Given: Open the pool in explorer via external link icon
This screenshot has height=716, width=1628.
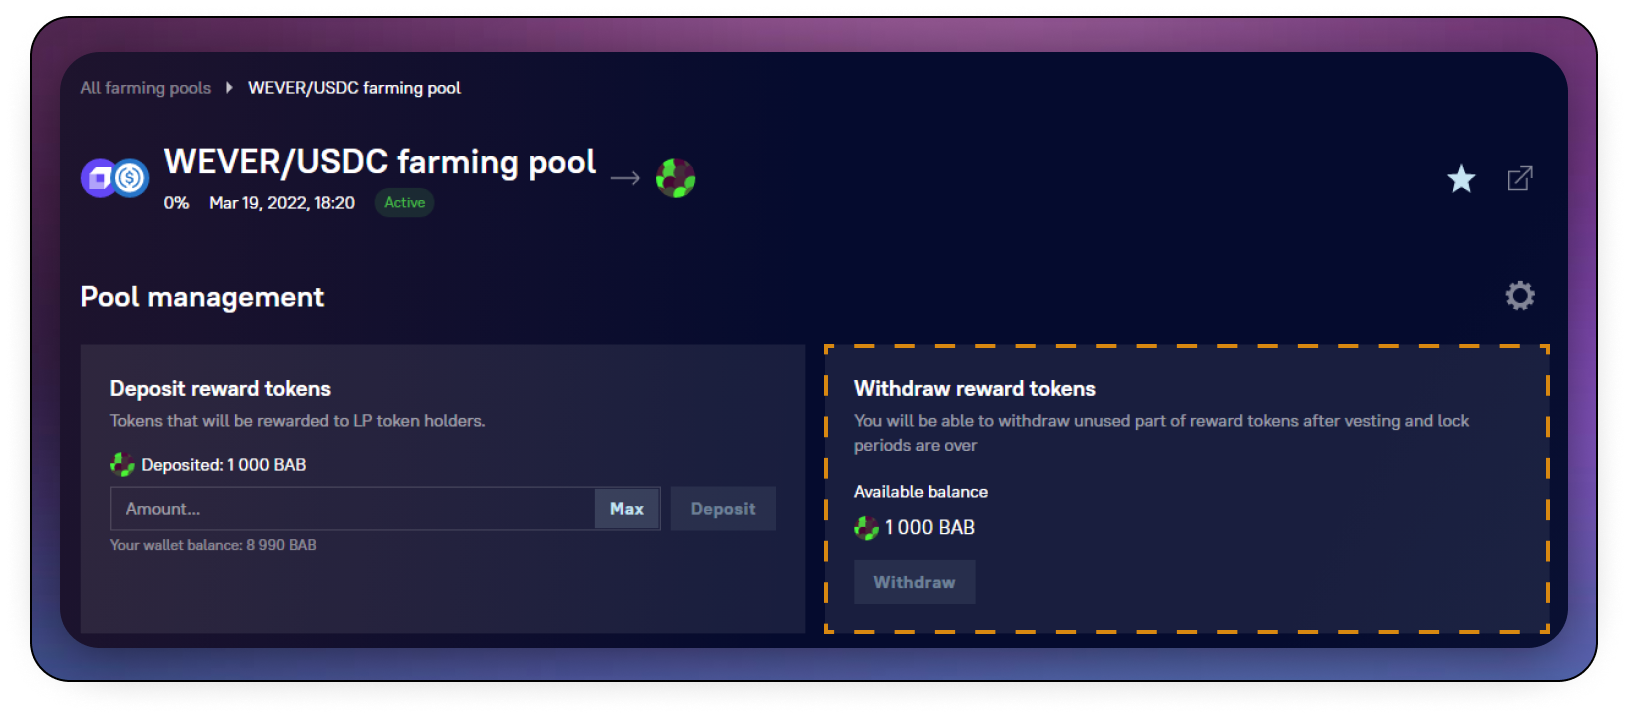Looking at the screenshot, I should tap(1519, 179).
